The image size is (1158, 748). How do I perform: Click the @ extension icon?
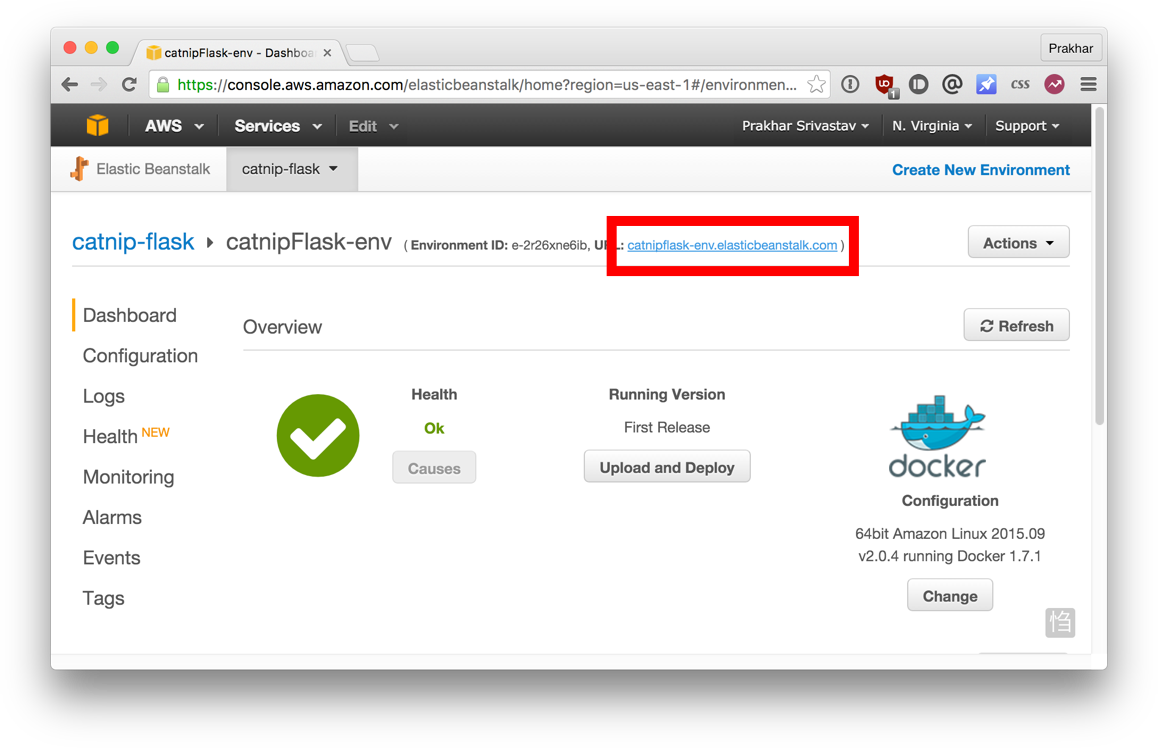pyautogui.click(x=952, y=84)
